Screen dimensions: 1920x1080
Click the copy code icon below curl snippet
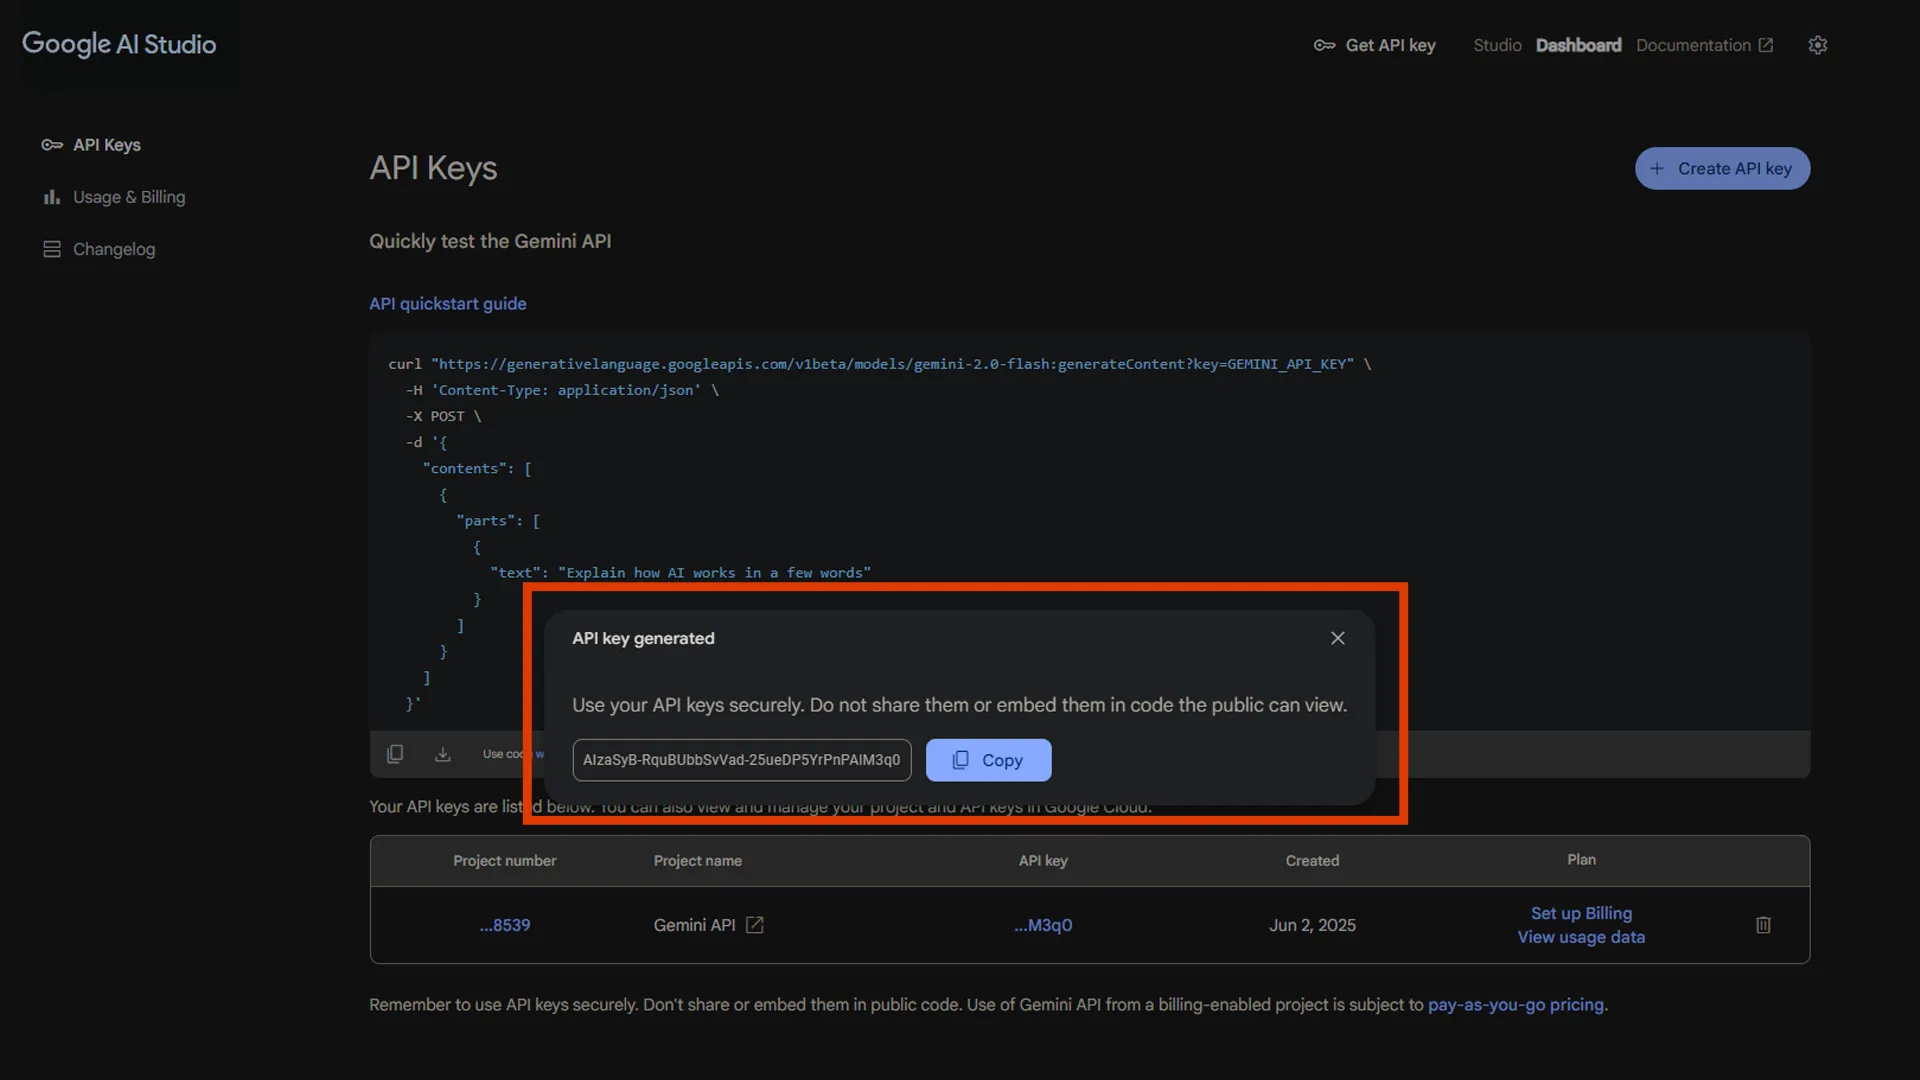[395, 754]
